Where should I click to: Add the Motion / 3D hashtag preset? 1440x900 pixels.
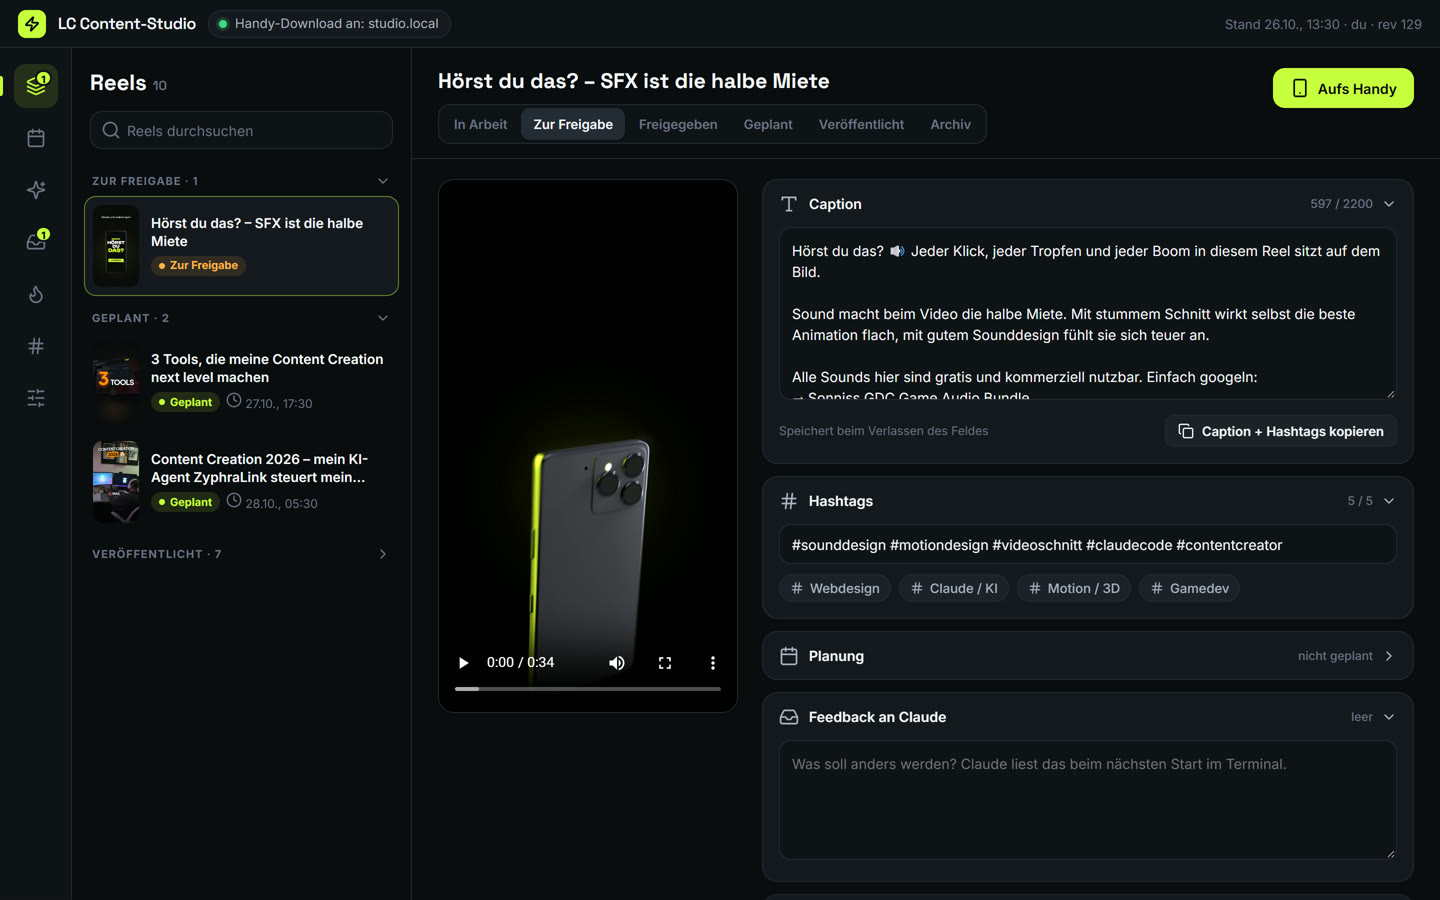click(1074, 588)
